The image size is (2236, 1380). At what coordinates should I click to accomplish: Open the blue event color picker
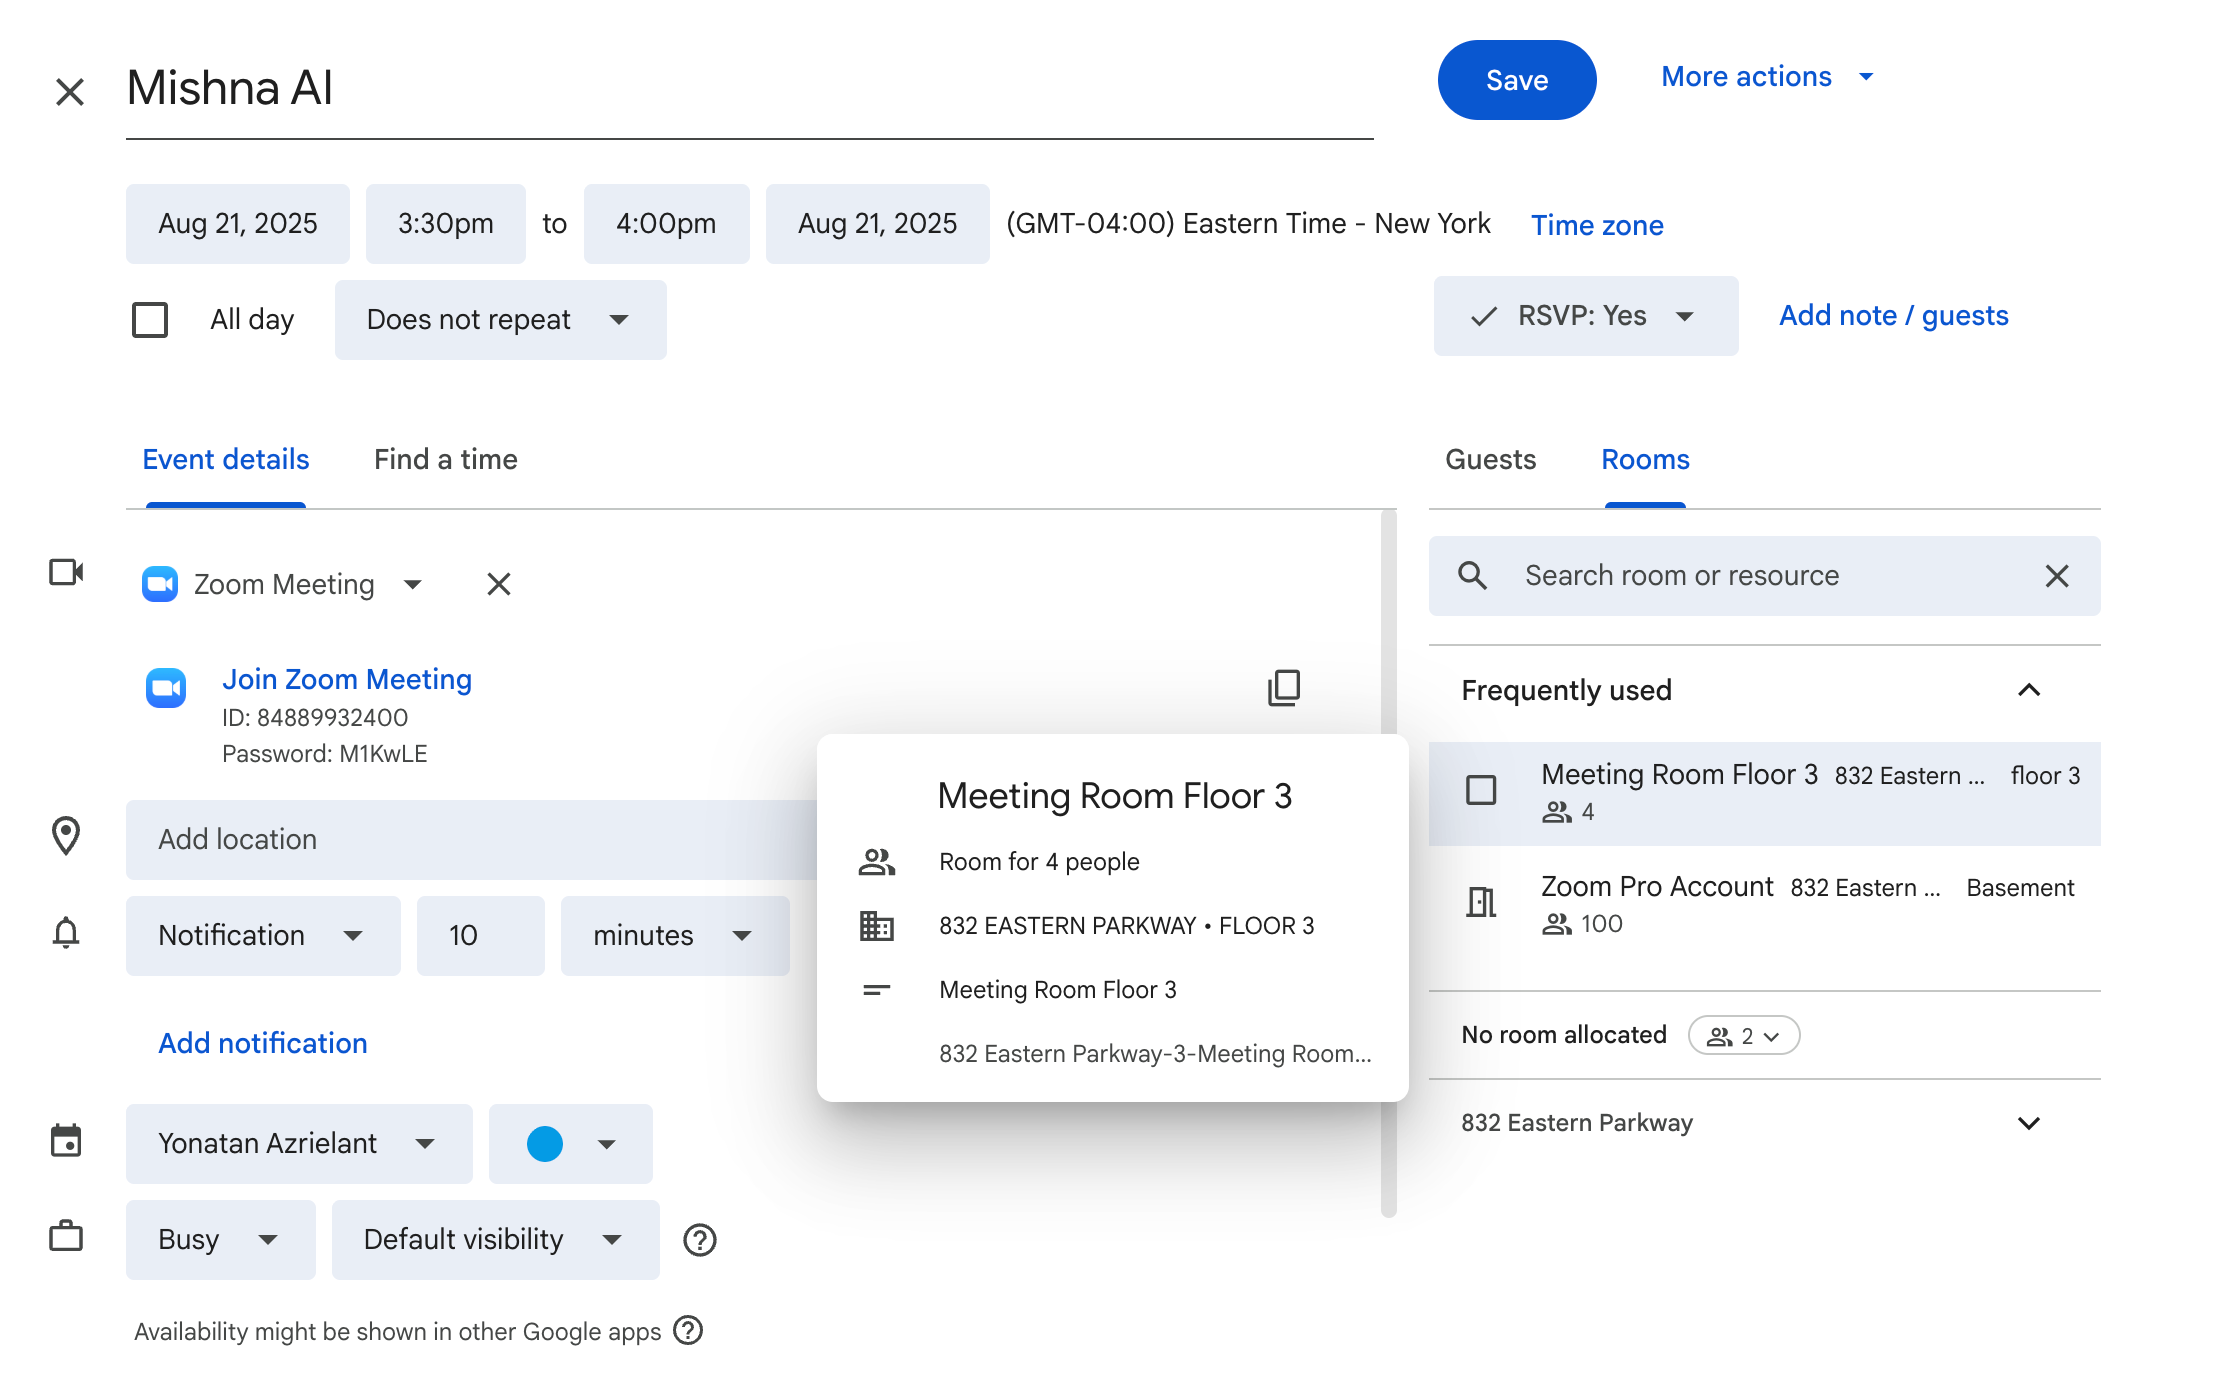click(571, 1144)
